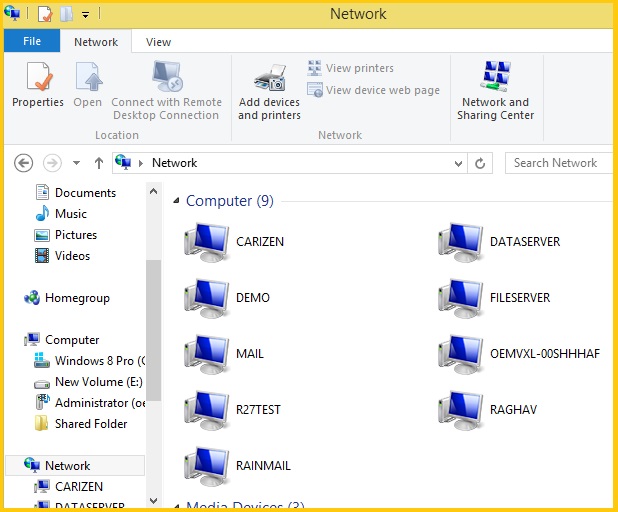Open Network and Sharing Center
Viewport: 618px width, 512px height.
[495, 91]
